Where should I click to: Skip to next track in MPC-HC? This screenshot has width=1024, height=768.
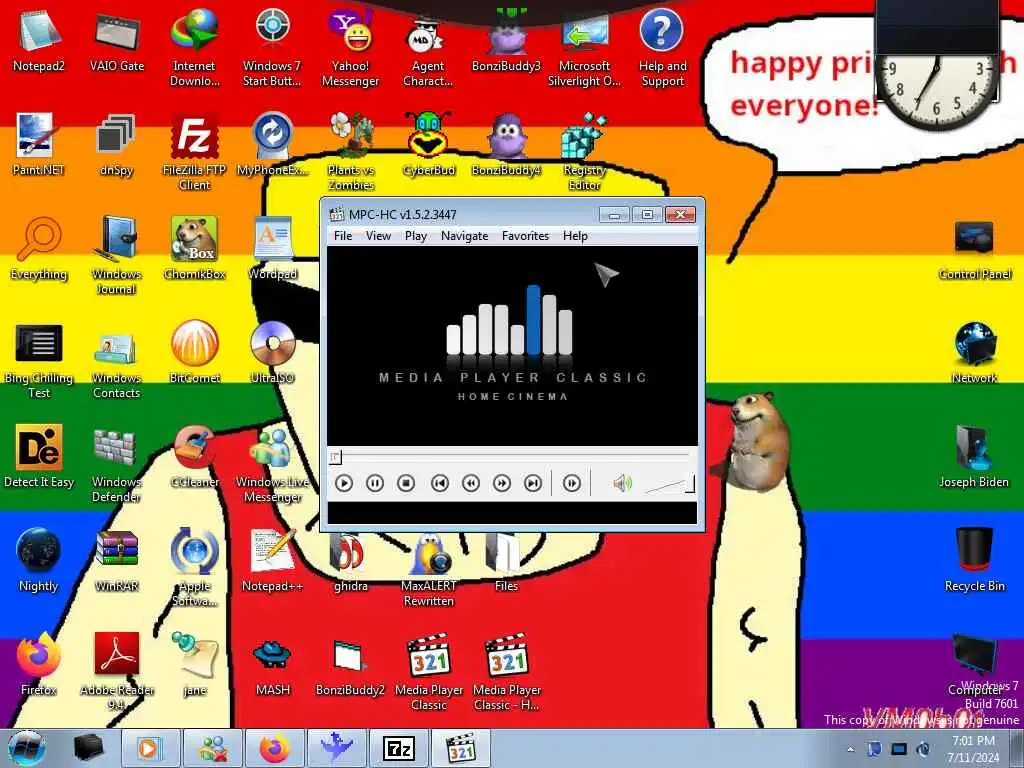533,483
